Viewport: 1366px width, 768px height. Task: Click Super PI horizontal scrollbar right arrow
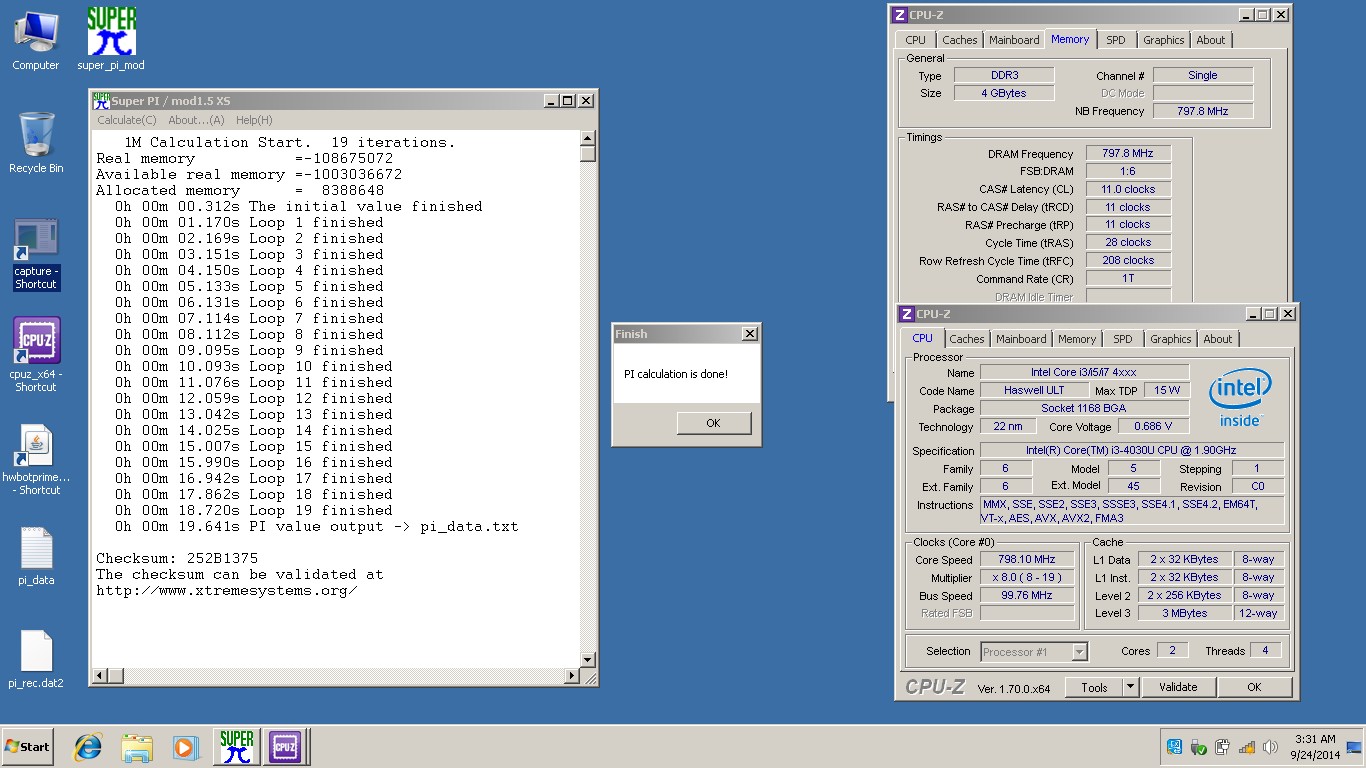[x=572, y=676]
